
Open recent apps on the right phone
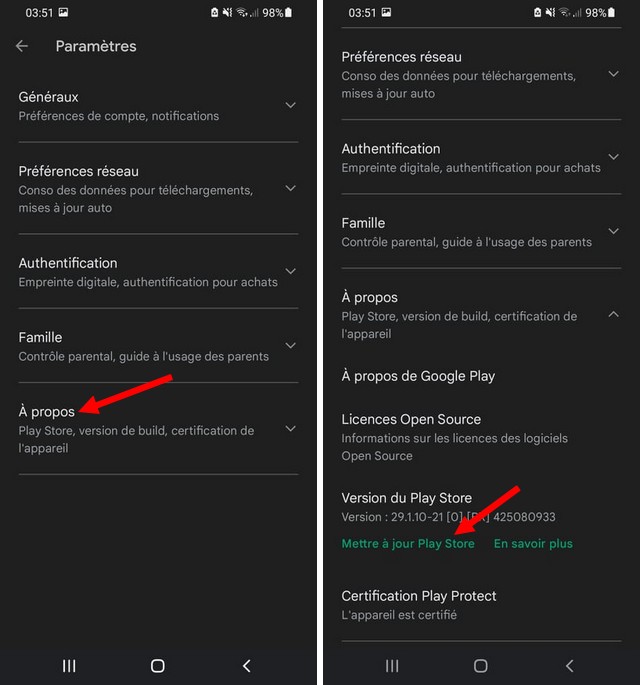coord(392,666)
